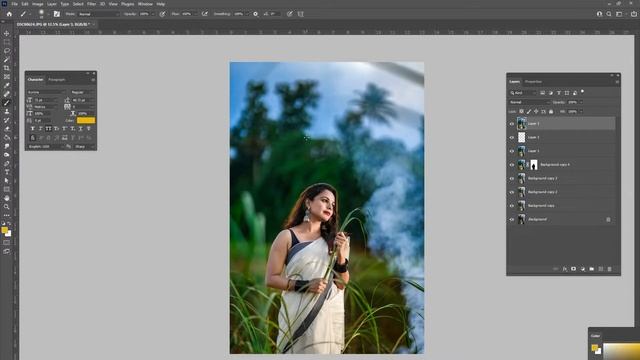
Task: Click the Home icon in options bar
Action: (9, 14)
